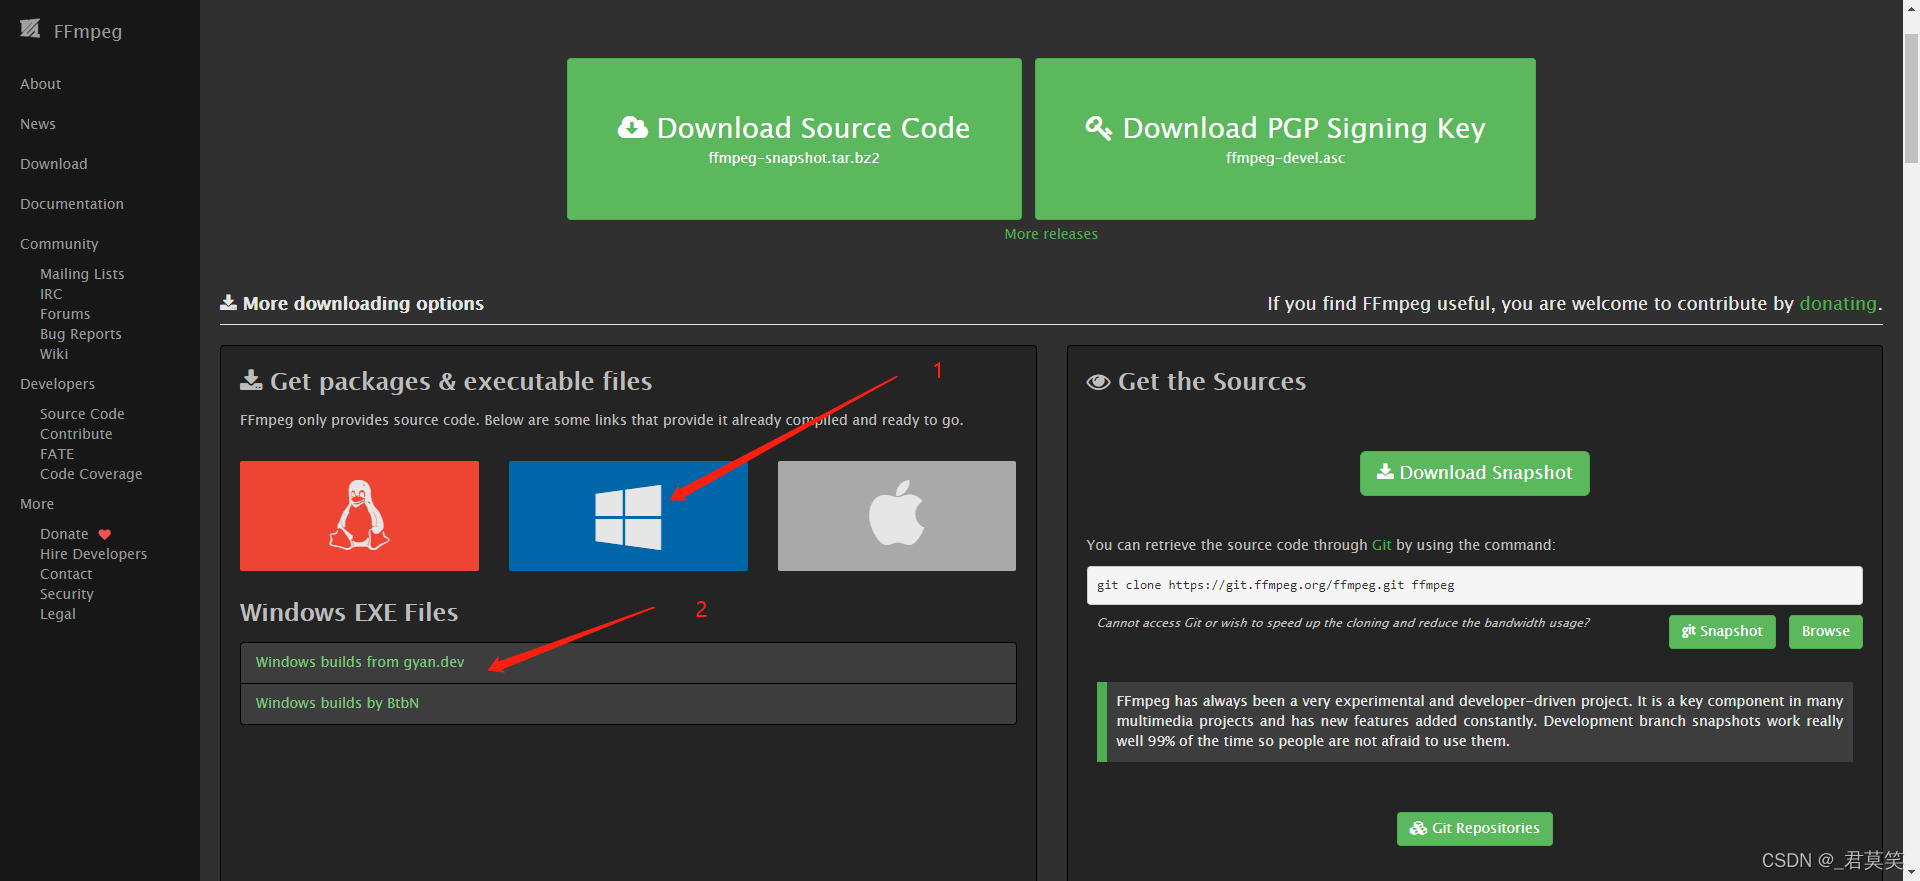Viewport: 1920px width, 881px height.
Task: Open the Developers menu item
Action: click(58, 384)
